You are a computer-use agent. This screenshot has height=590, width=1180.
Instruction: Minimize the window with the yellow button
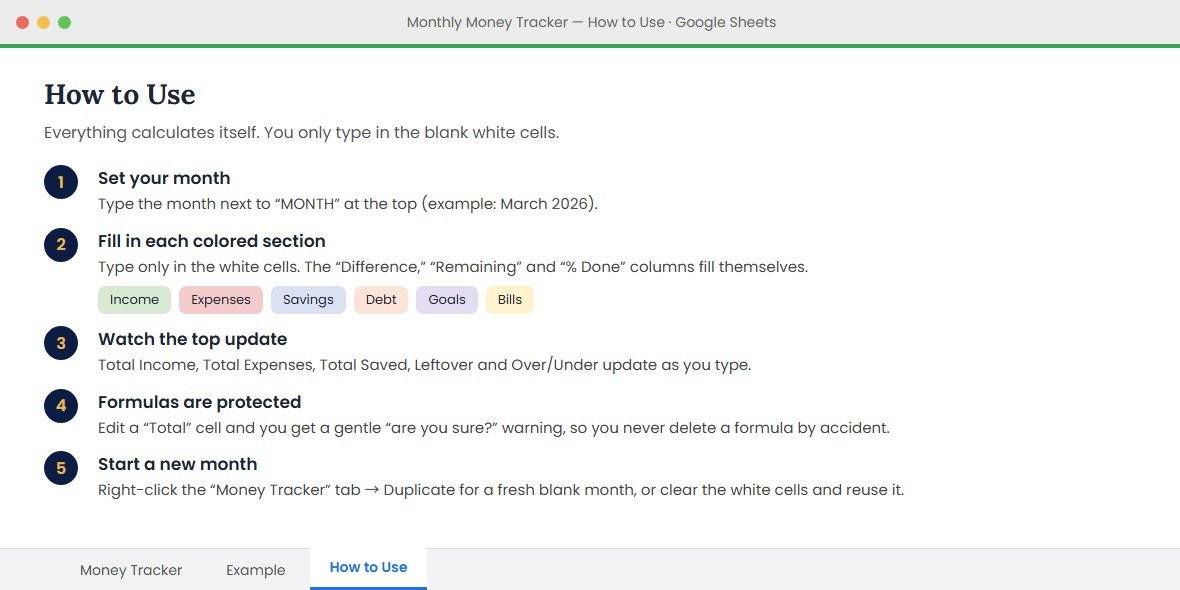pyautogui.click(x=44, y=23)
